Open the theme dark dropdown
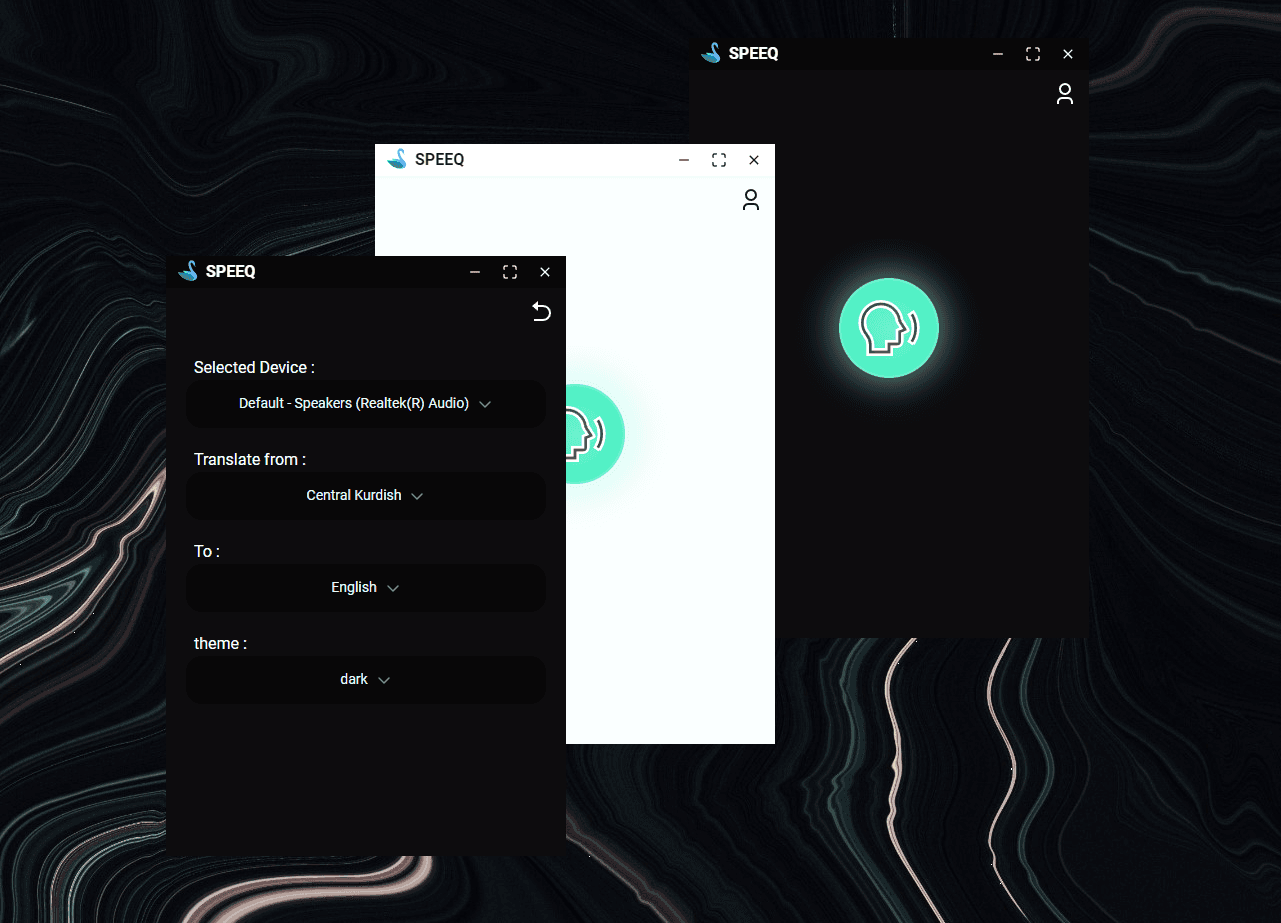1281x923 pixels. point(366,680)
